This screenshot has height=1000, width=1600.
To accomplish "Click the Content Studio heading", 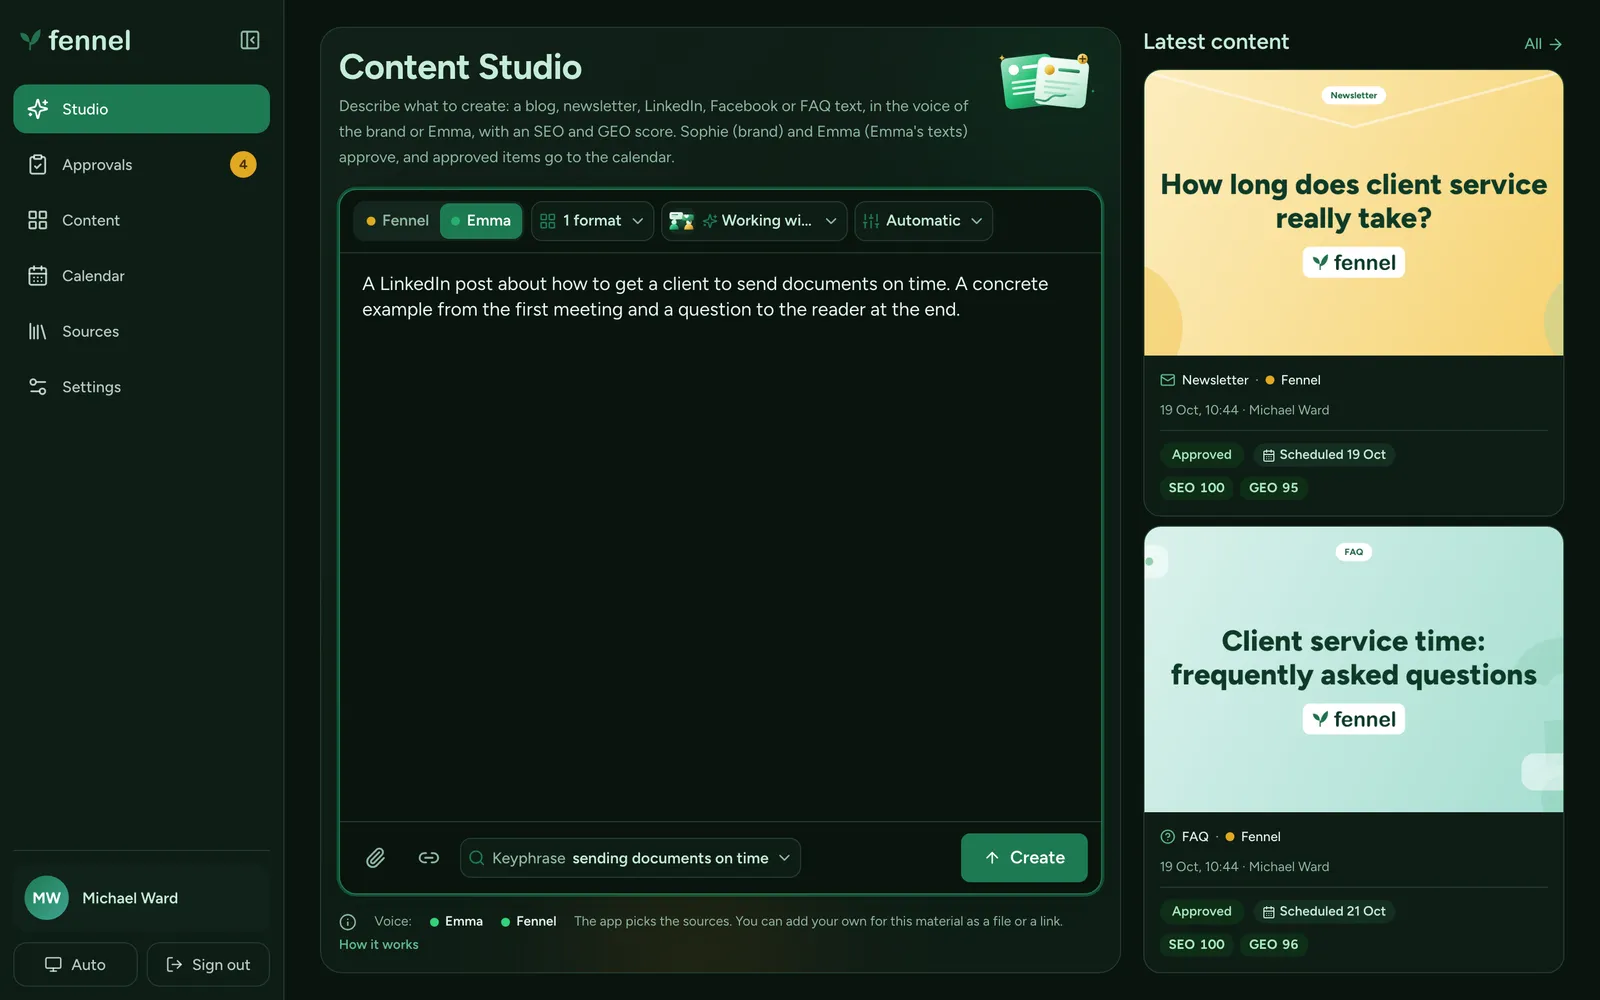I will pyautogui.click(x=460, y=67).
